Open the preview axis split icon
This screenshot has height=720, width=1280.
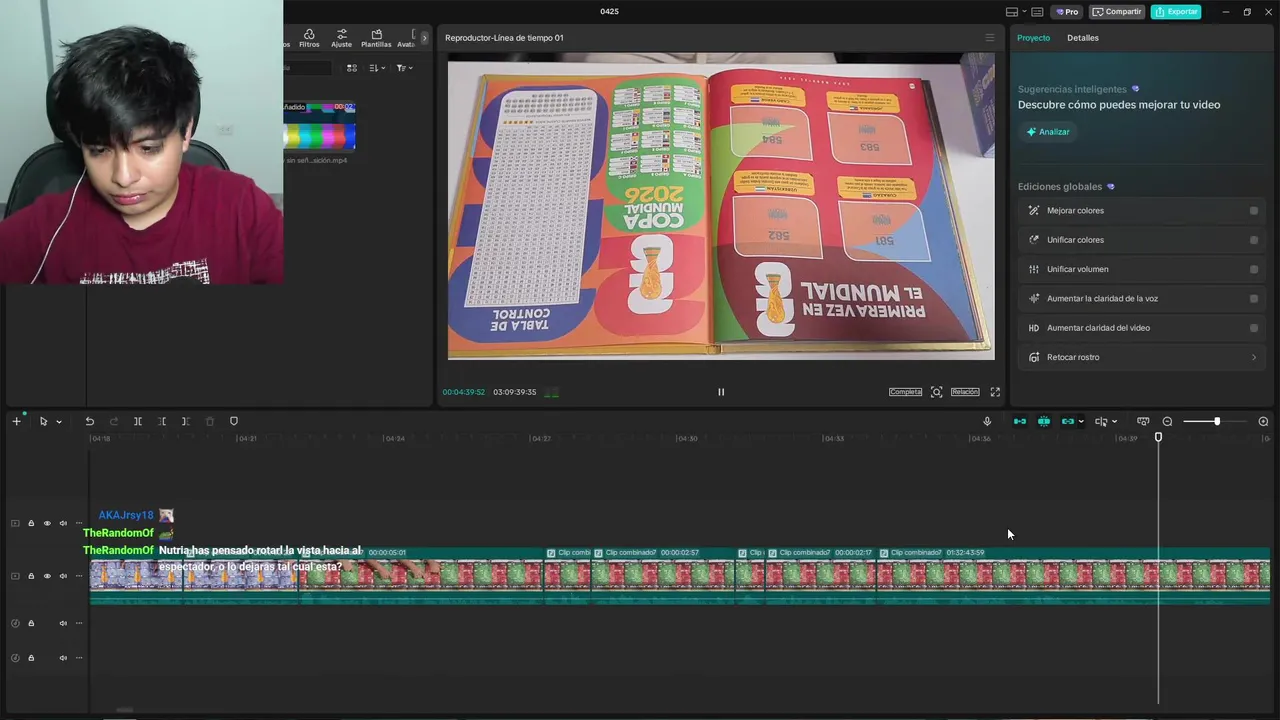[x=1101, y=421]
